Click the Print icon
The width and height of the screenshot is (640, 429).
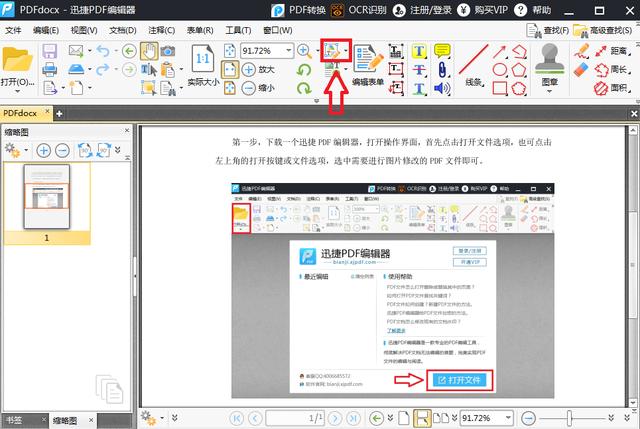49,69
